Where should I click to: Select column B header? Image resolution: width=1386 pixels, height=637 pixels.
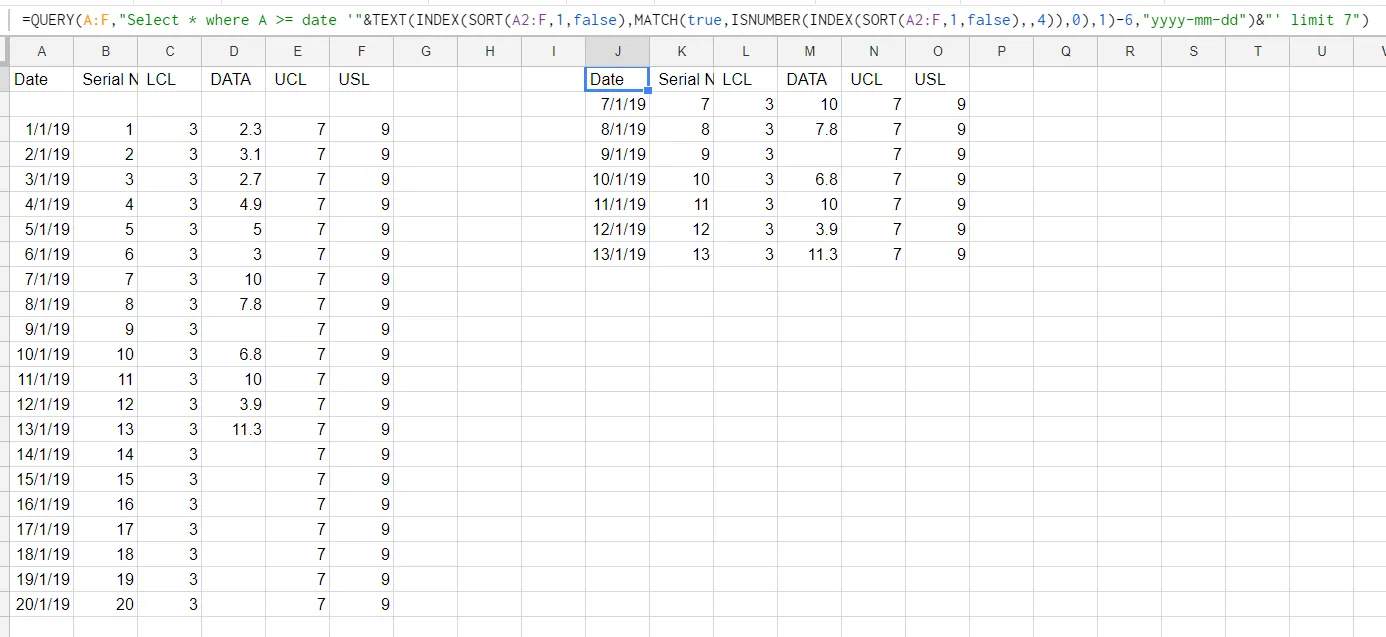106,51
